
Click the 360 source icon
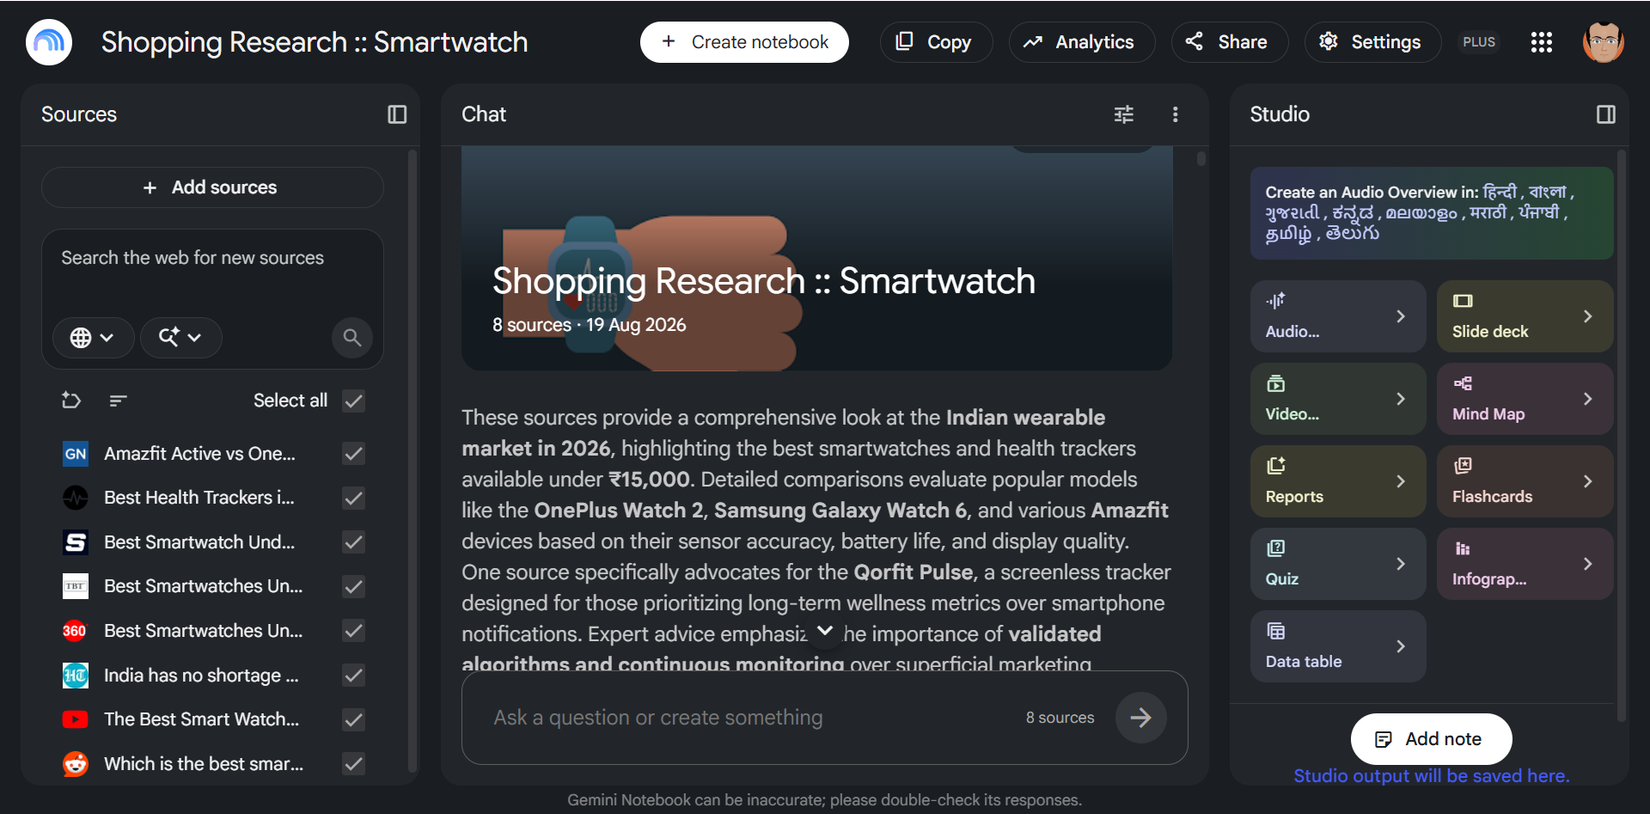(75, 631)
